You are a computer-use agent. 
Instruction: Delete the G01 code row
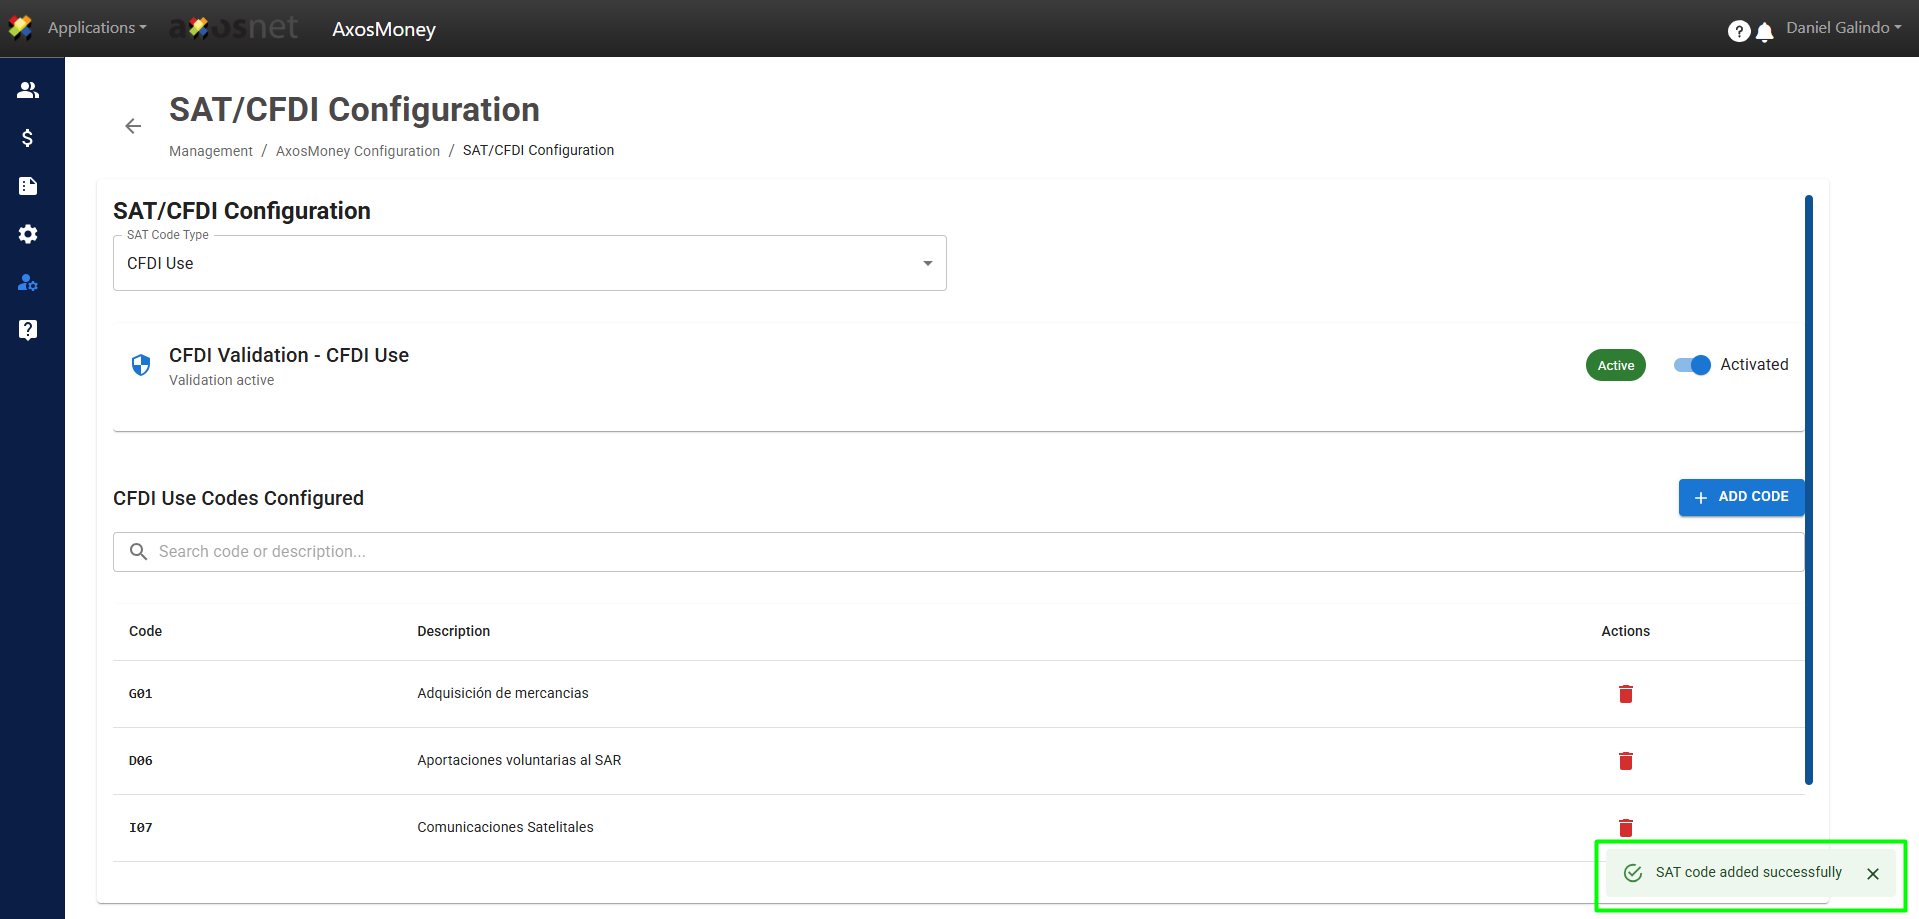(1625, 694)
